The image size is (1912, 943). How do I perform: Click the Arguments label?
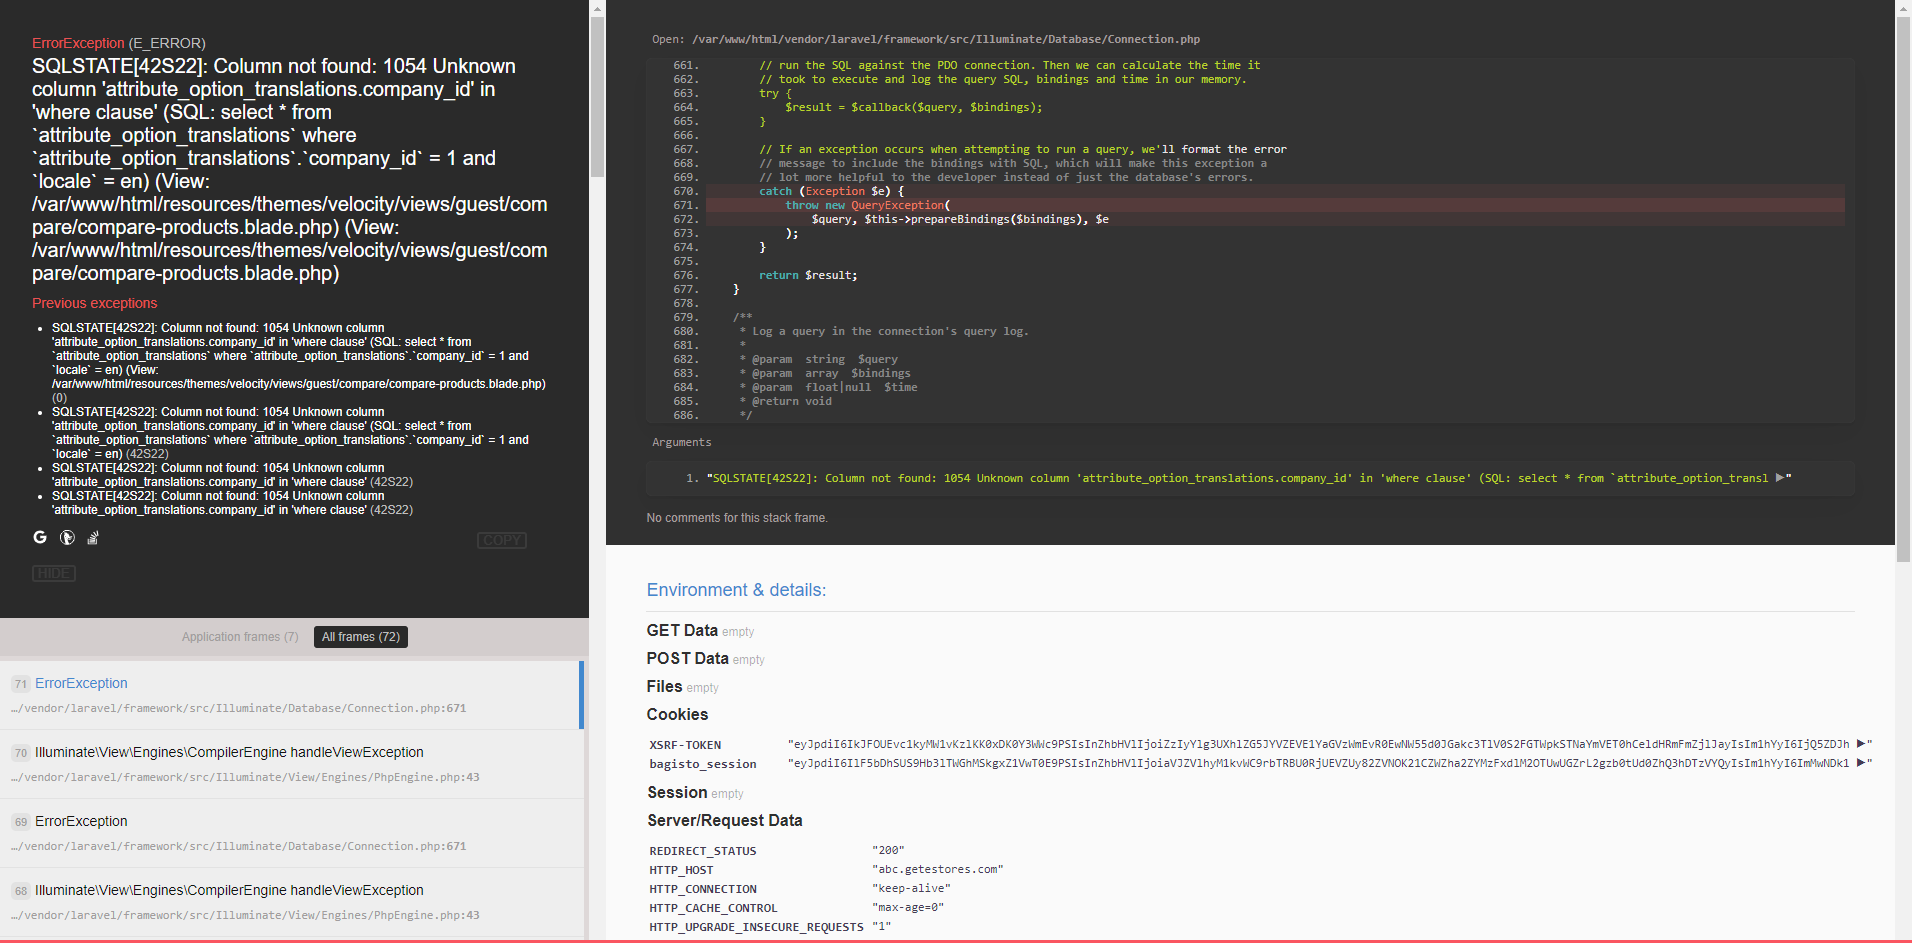682,442
